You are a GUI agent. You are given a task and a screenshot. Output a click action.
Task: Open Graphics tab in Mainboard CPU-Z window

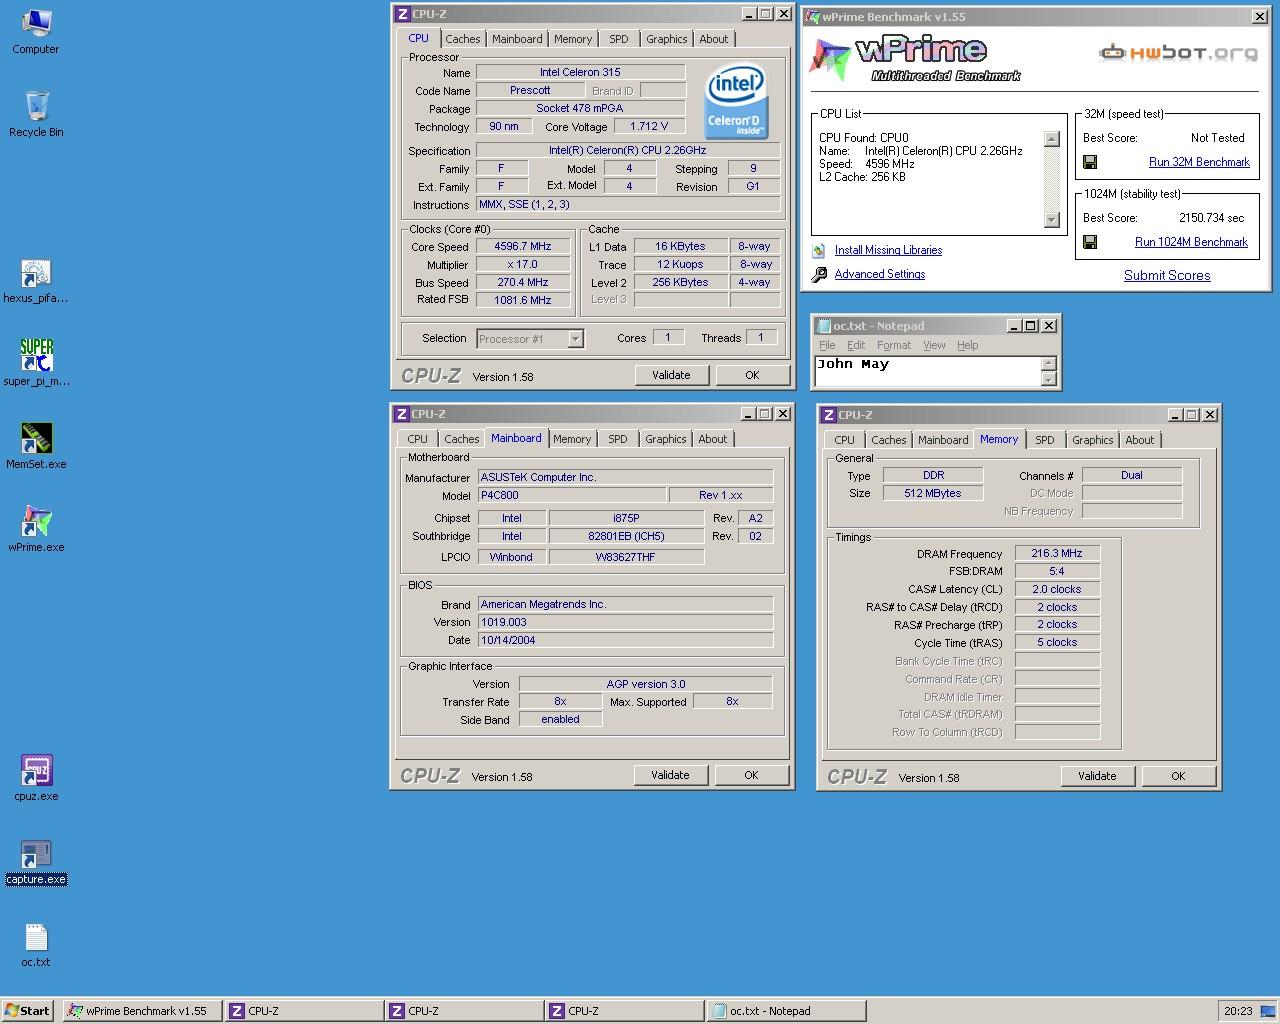point(665,439)
